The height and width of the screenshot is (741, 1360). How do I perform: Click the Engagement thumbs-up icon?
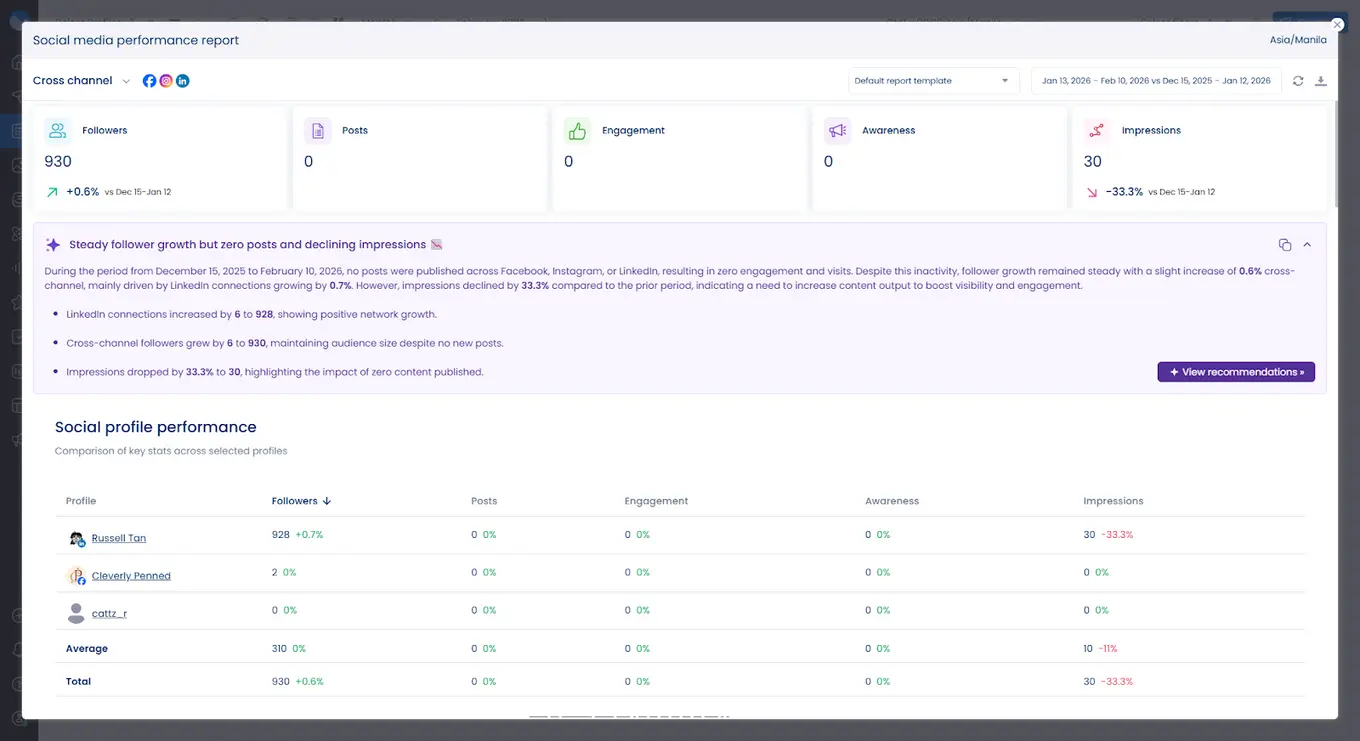[x=577, y=131]
